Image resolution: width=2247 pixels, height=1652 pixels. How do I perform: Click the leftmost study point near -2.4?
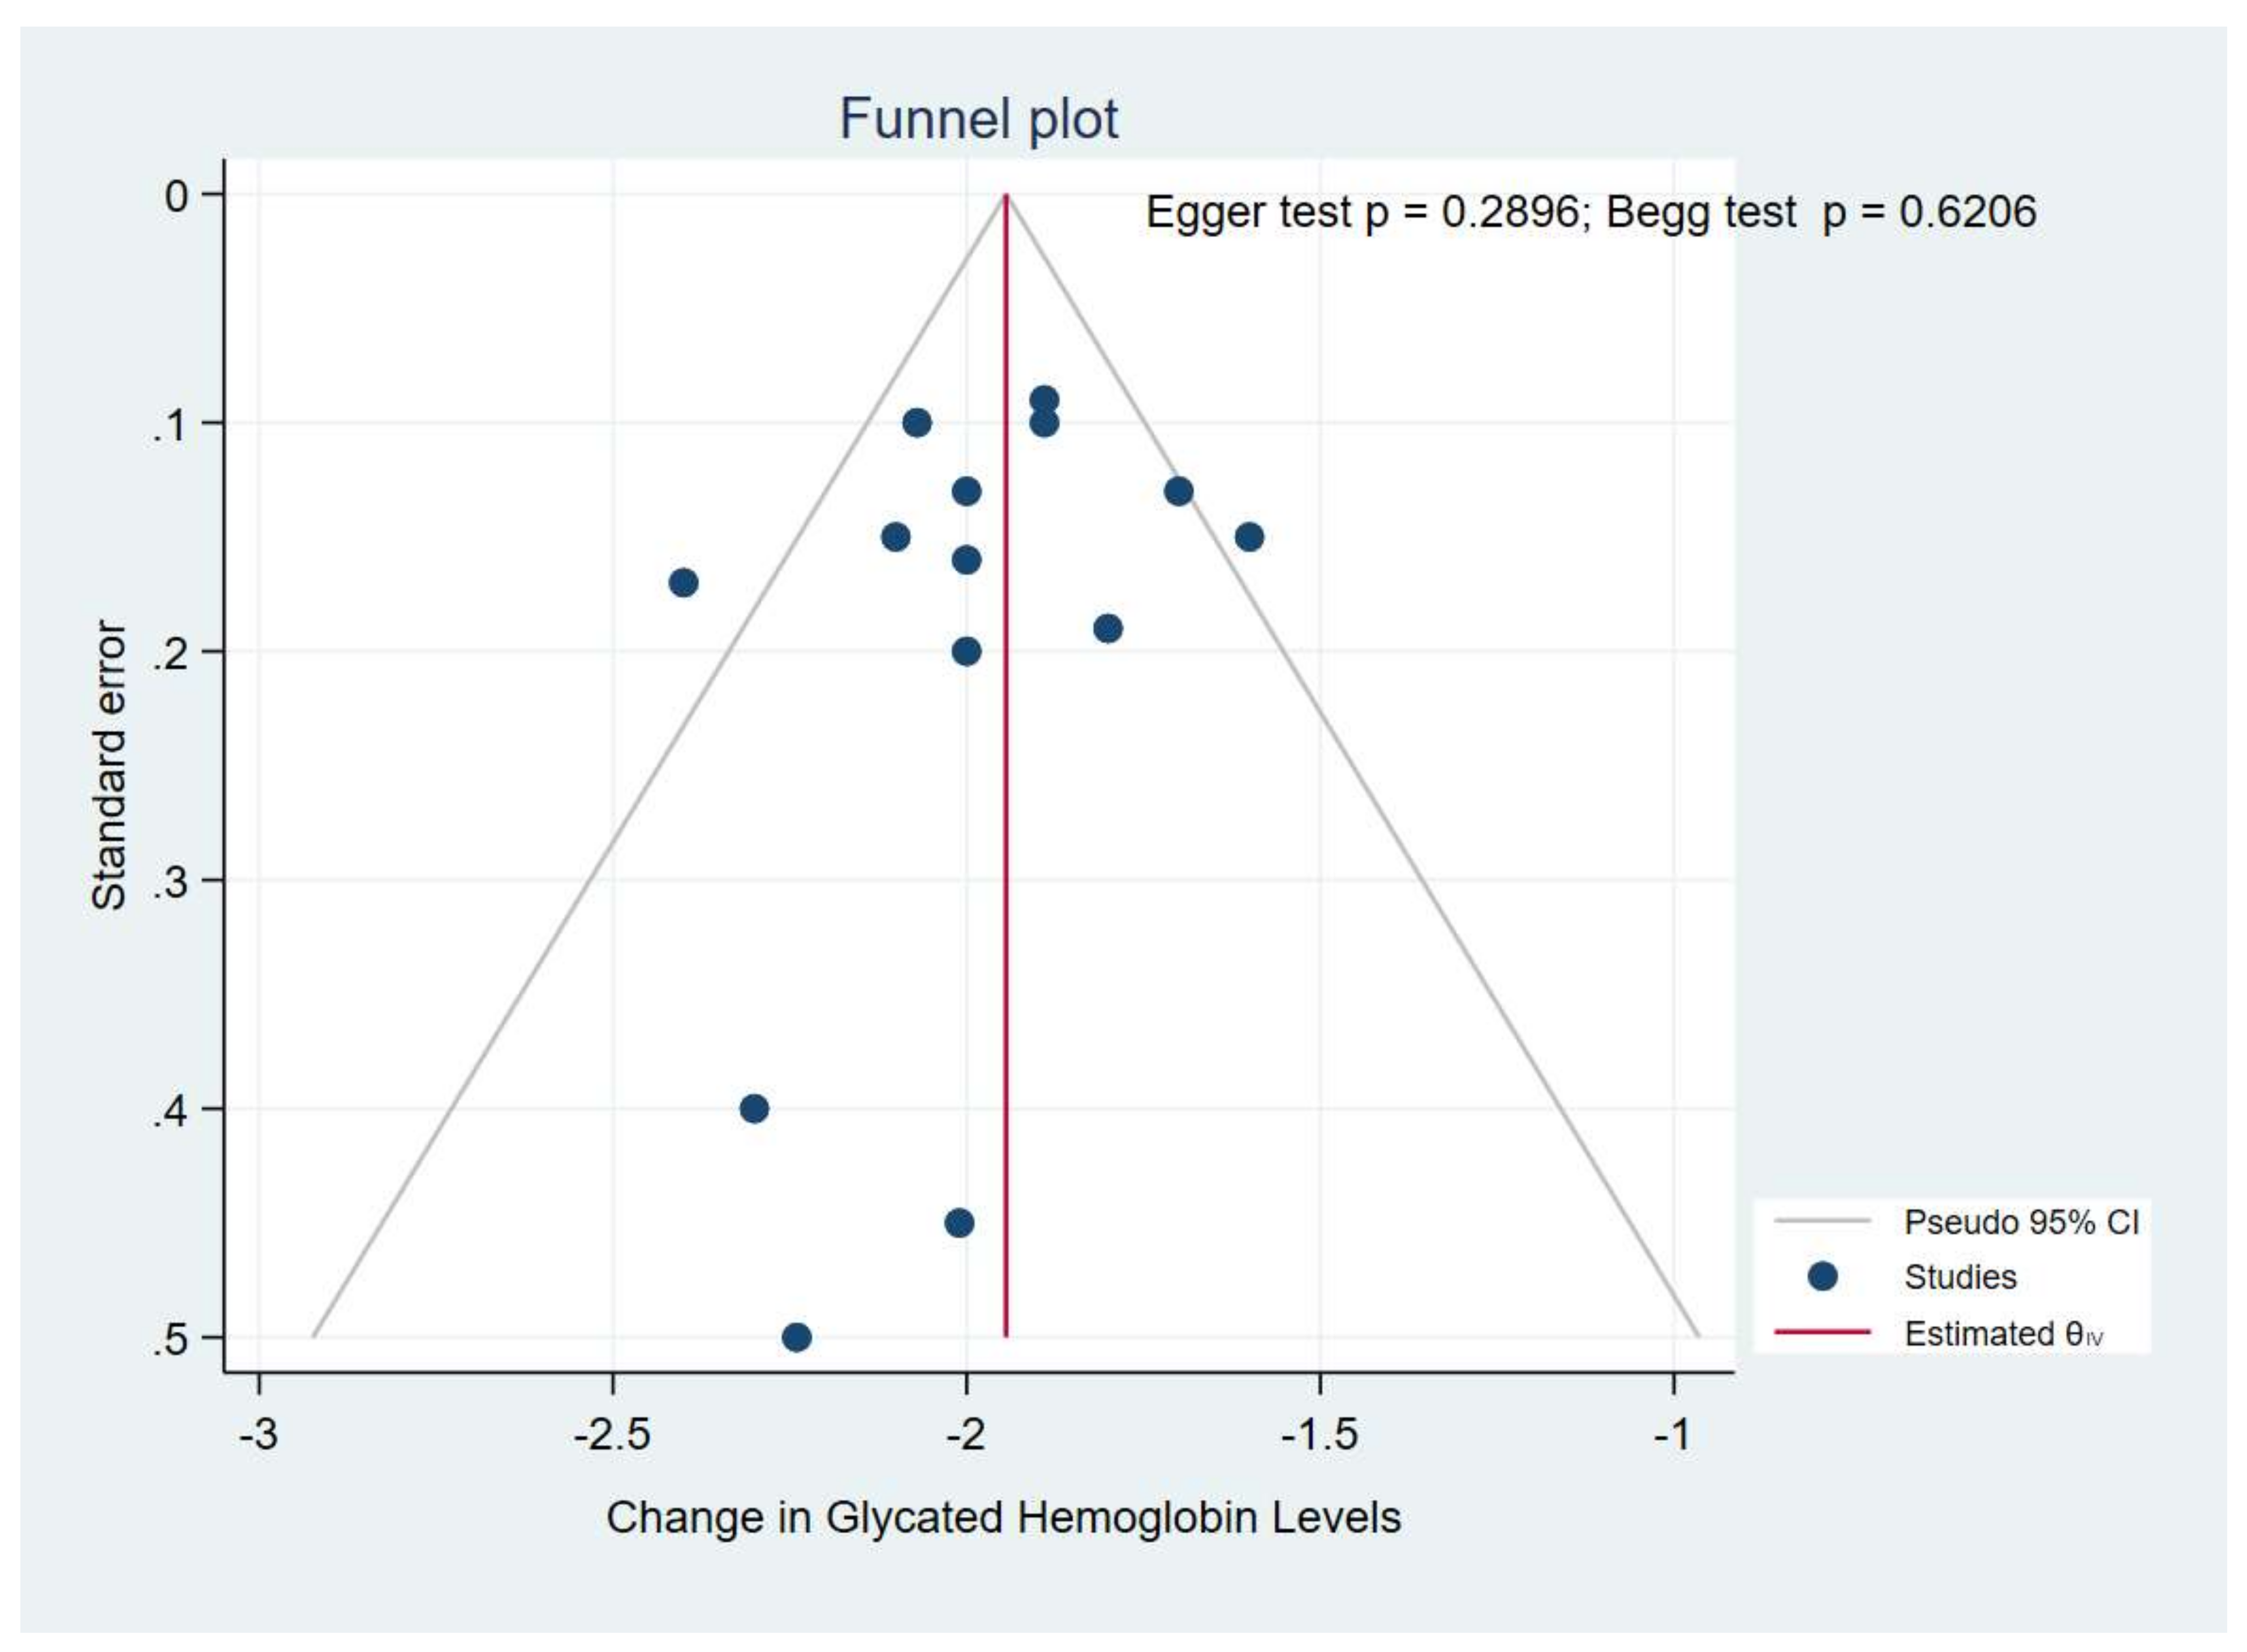pyautogui.click(x=683, y=582)
